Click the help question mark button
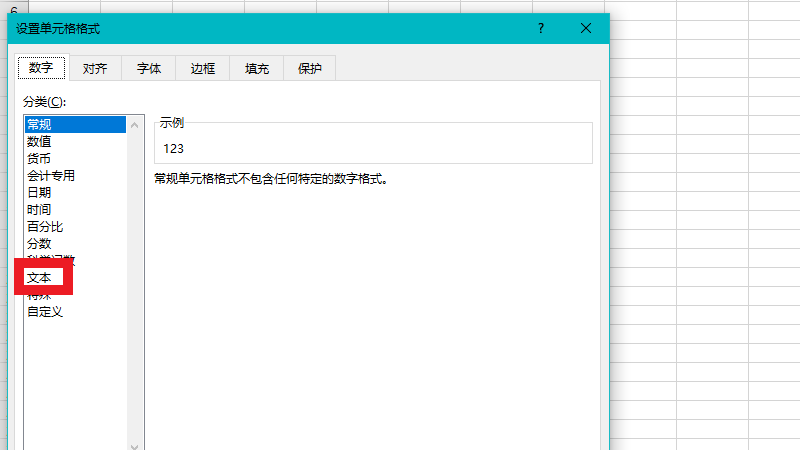Screen dimensions: 800x450 point(541,29)
